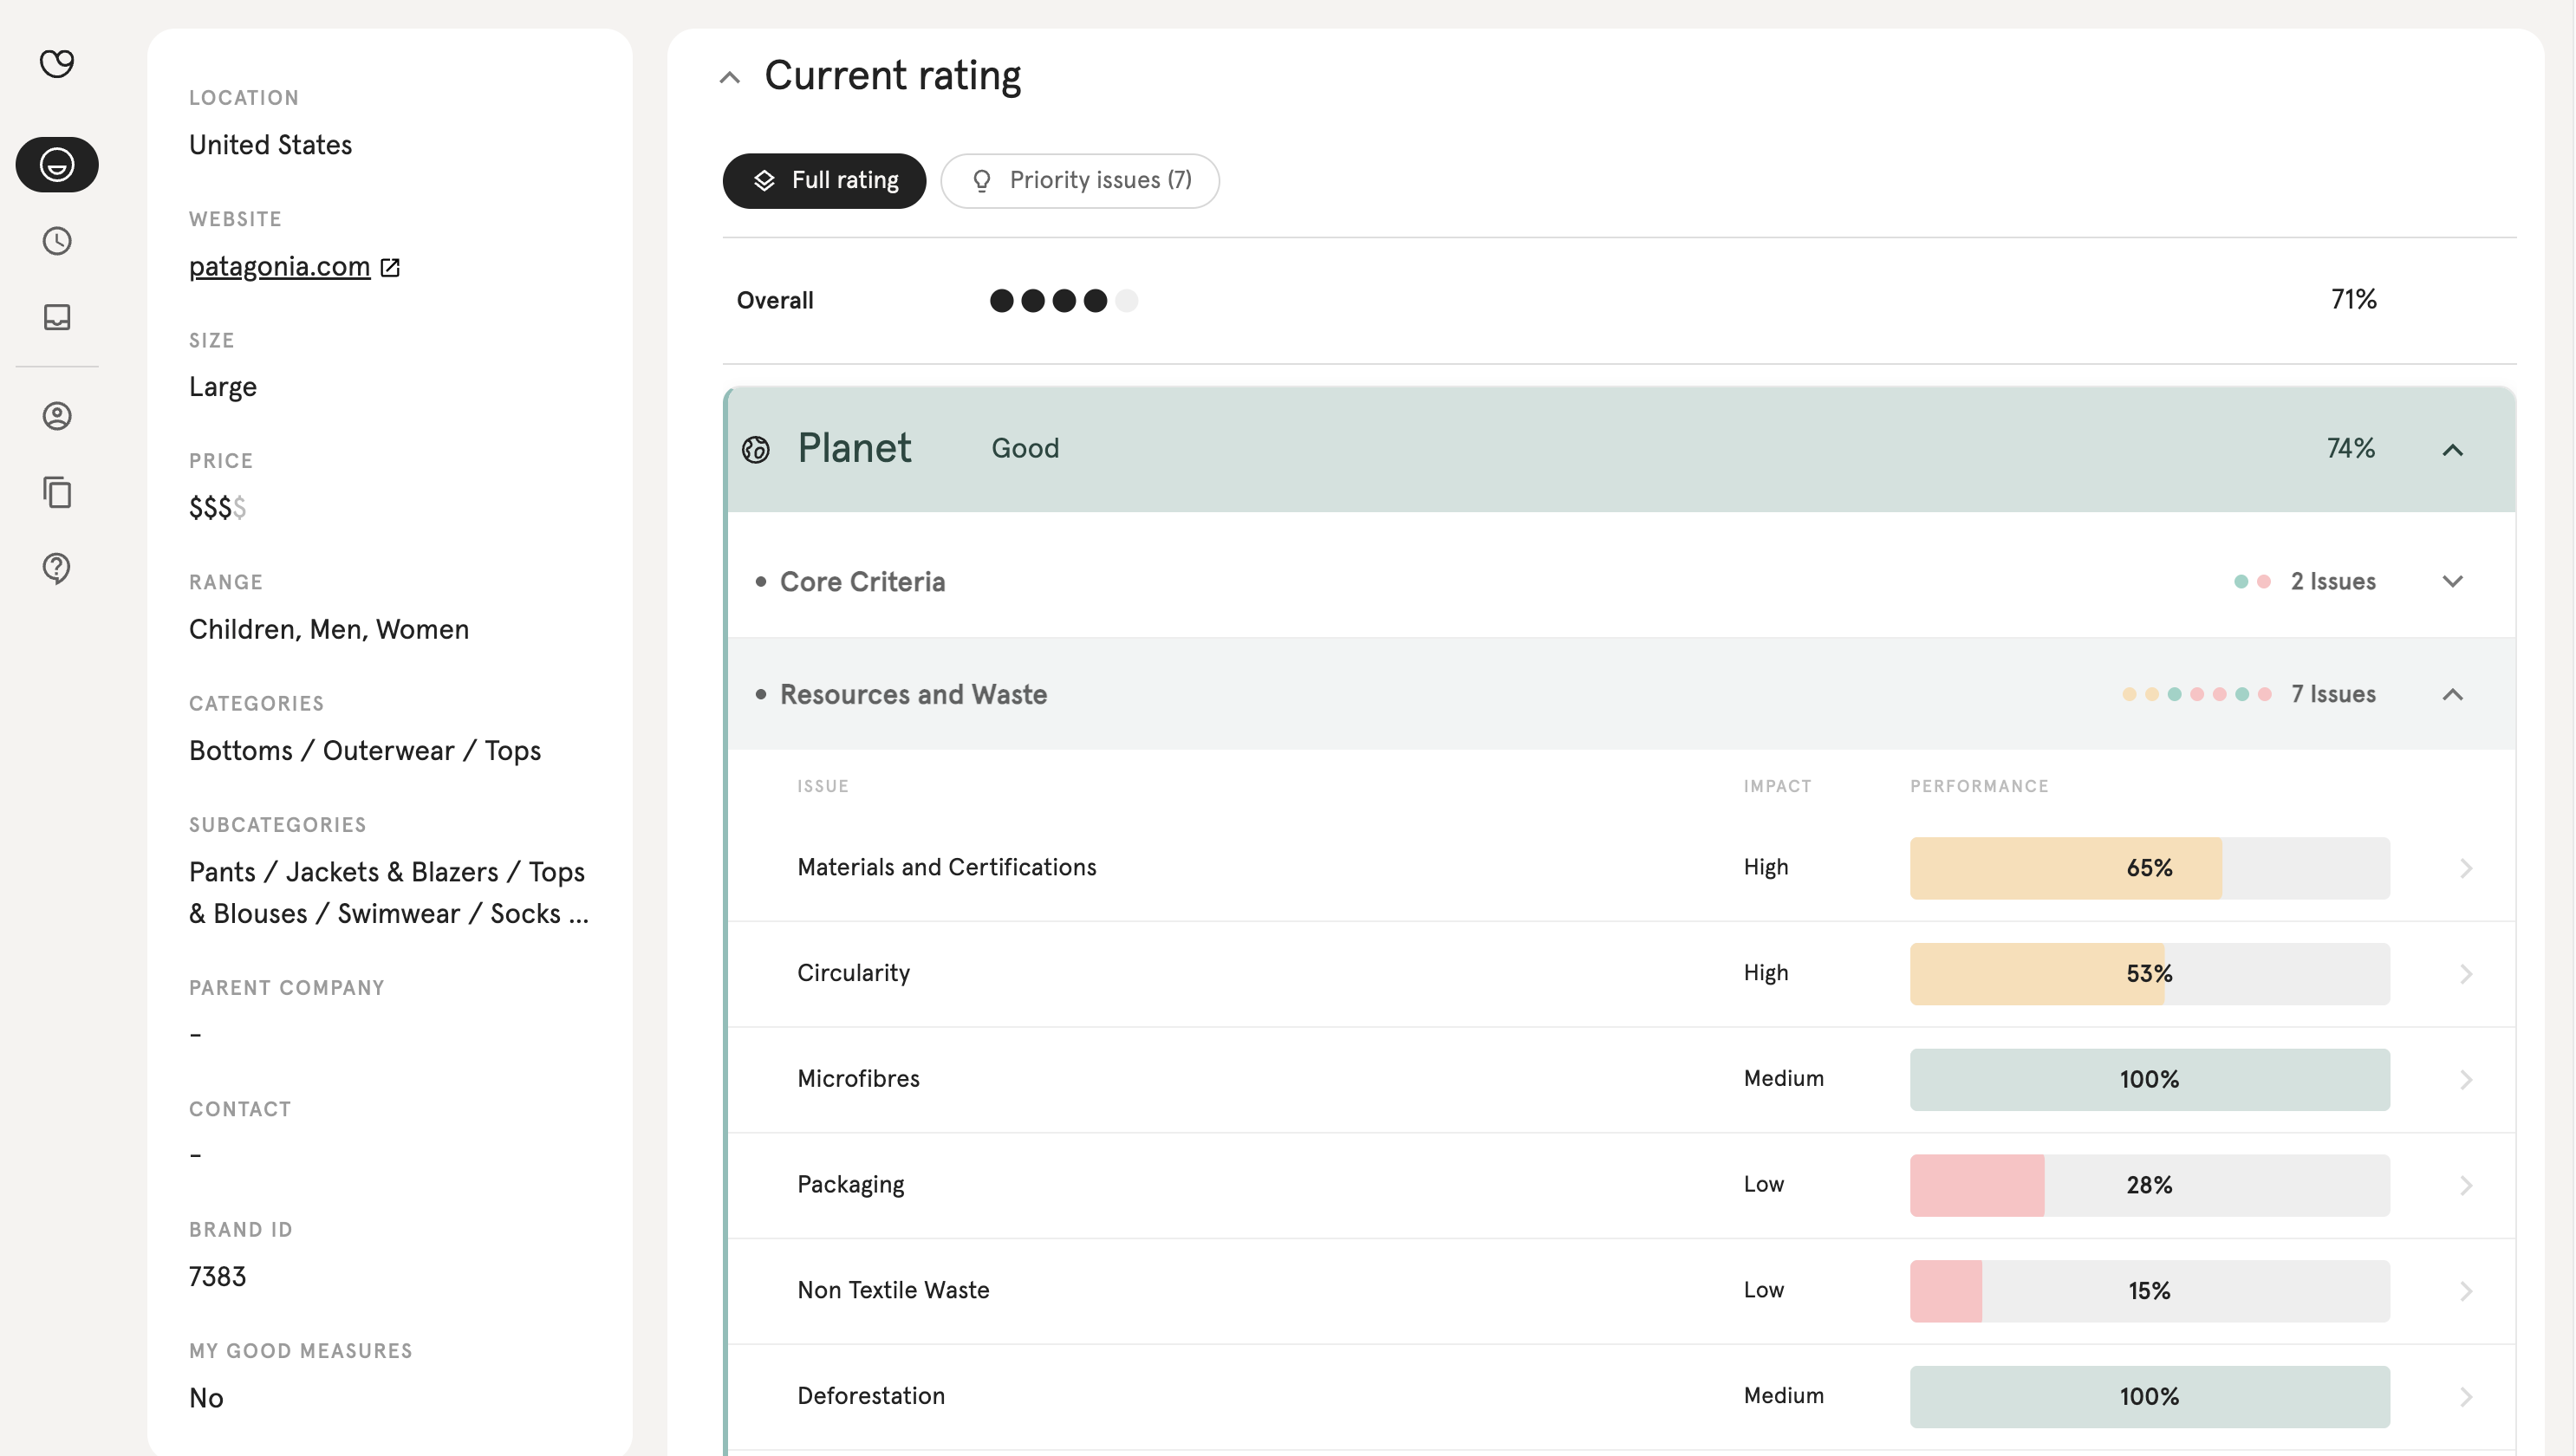
Task: Collapse the Planet section chevron
Action: 2453,450
